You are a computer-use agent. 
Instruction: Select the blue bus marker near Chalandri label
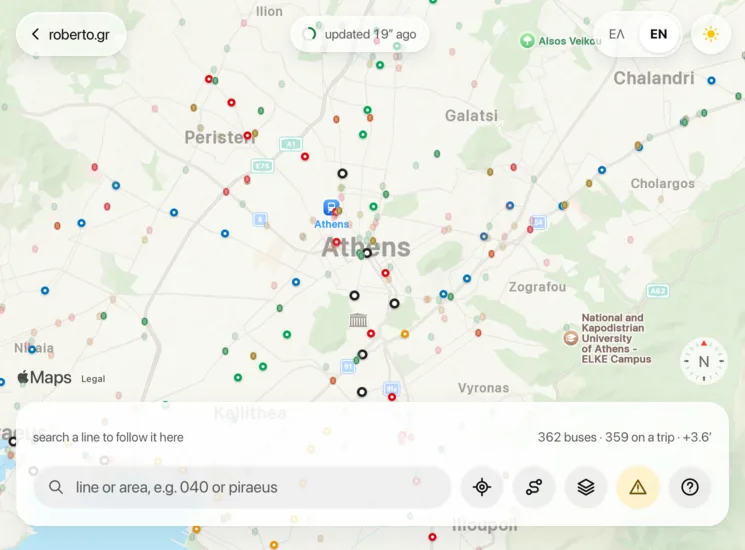711,81
